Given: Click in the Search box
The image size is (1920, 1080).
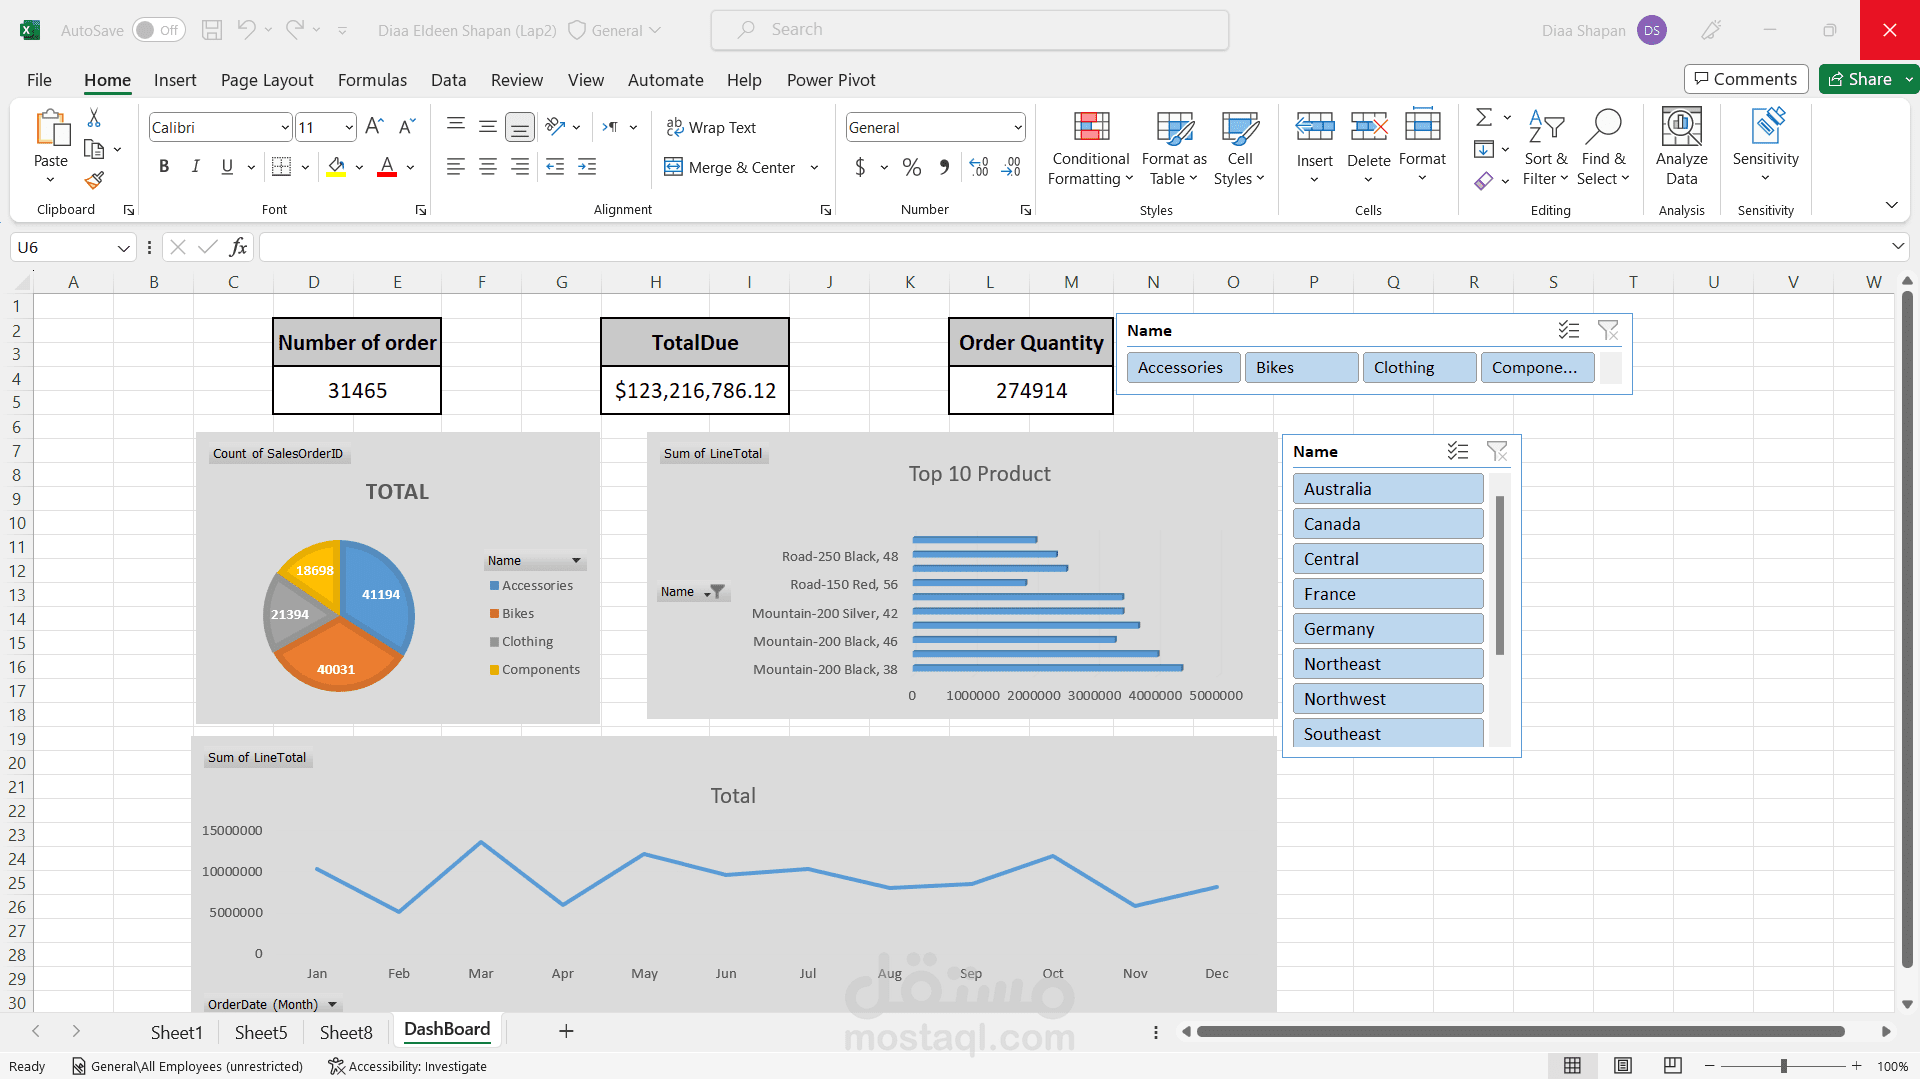Looking at the screenshot, I should pyautogui.click(x=970, y=30).
